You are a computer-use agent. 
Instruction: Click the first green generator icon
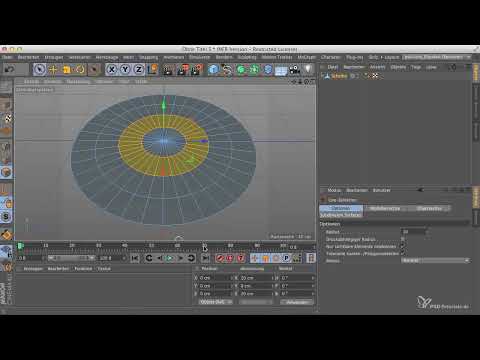coord(241,70)
